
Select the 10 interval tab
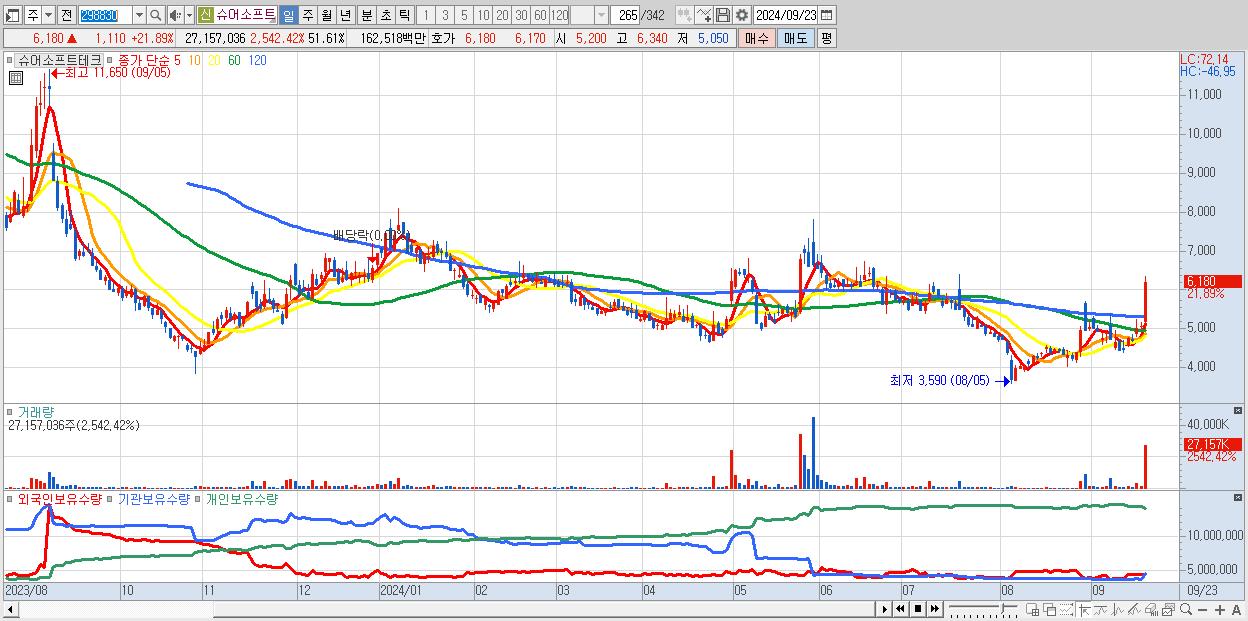(x=483, y=15)
